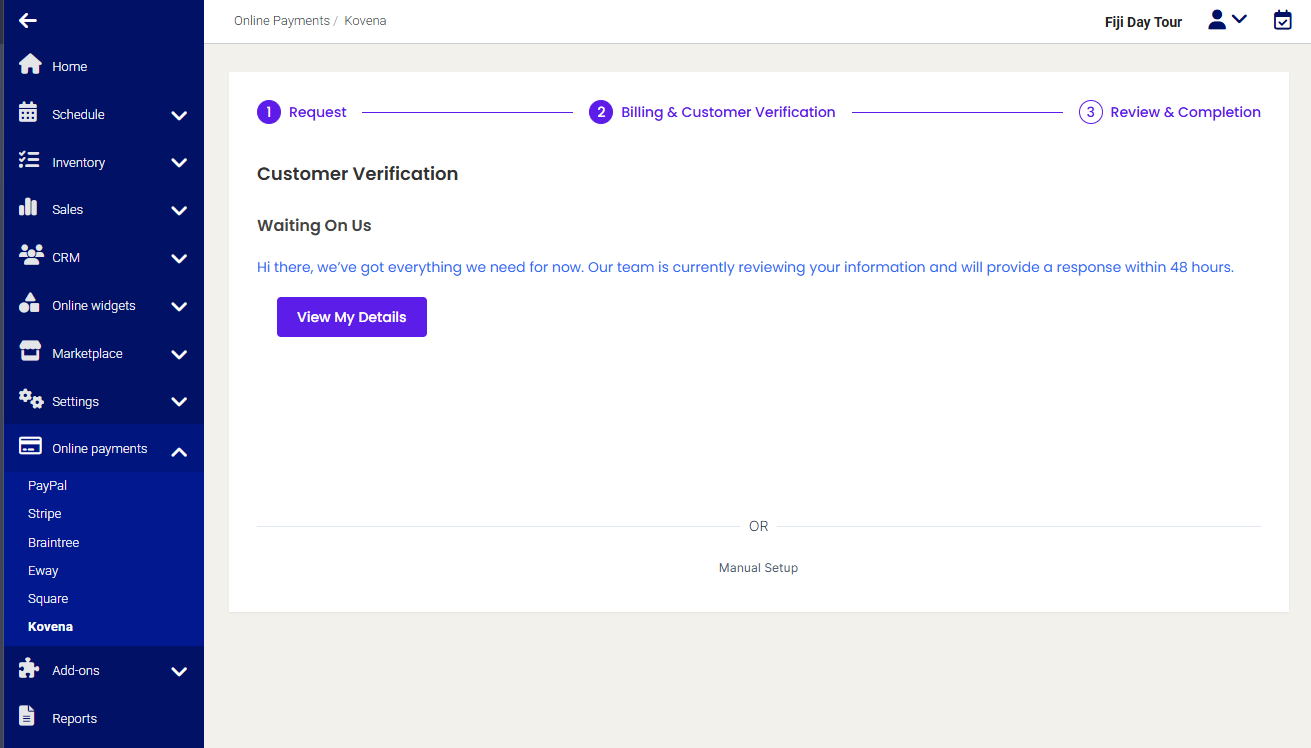Collapse the Online payments chevron

pos(179,452)
